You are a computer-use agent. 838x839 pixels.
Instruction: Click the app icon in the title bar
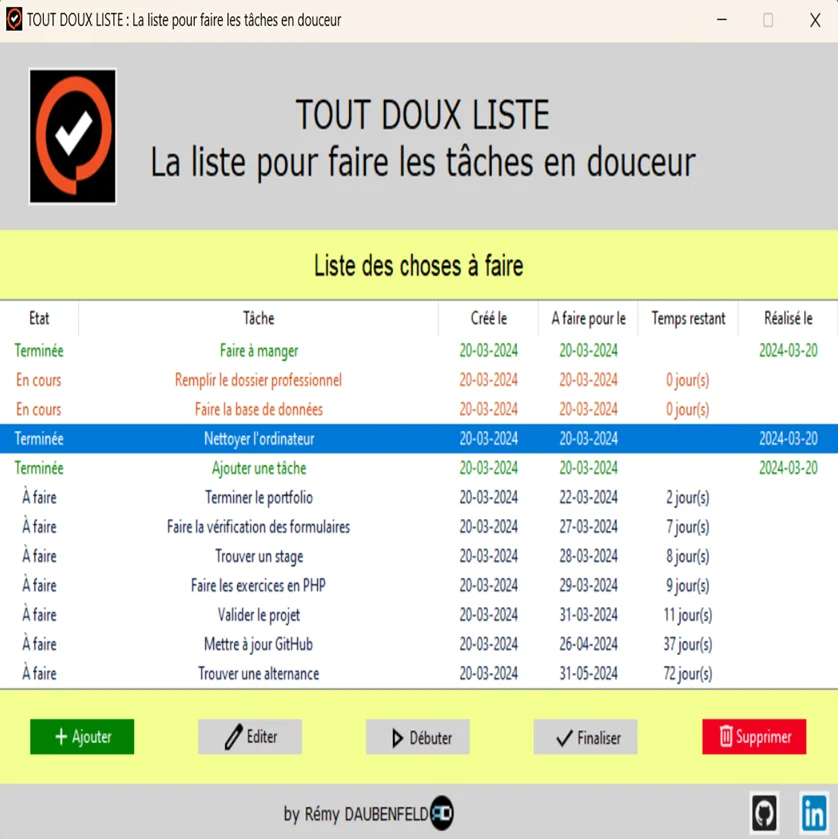[x=14, y=18]
